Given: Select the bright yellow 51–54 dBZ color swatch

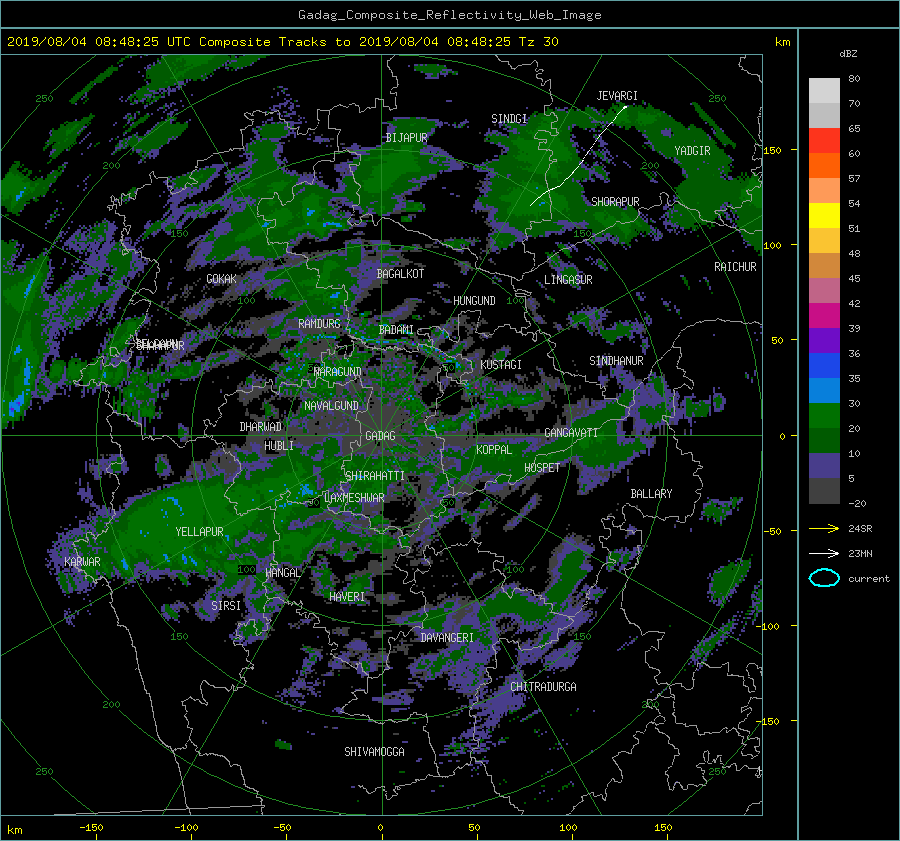Looking at the screenshot, I should point(824,216).
